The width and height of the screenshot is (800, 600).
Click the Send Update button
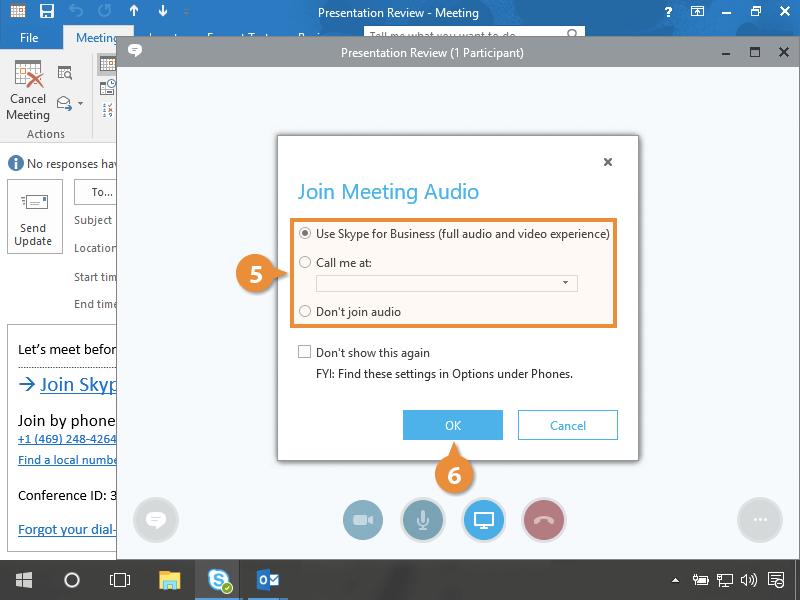pos(34,217)
